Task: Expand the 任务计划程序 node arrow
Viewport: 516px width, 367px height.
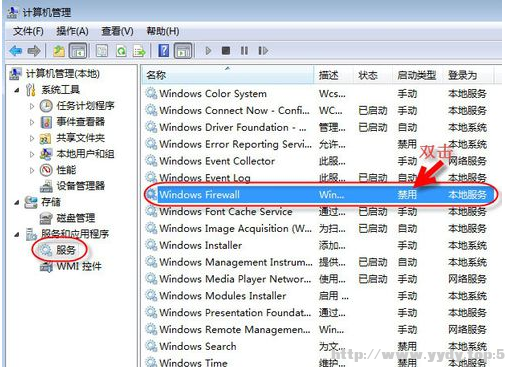Action: [x=32, y=106]
